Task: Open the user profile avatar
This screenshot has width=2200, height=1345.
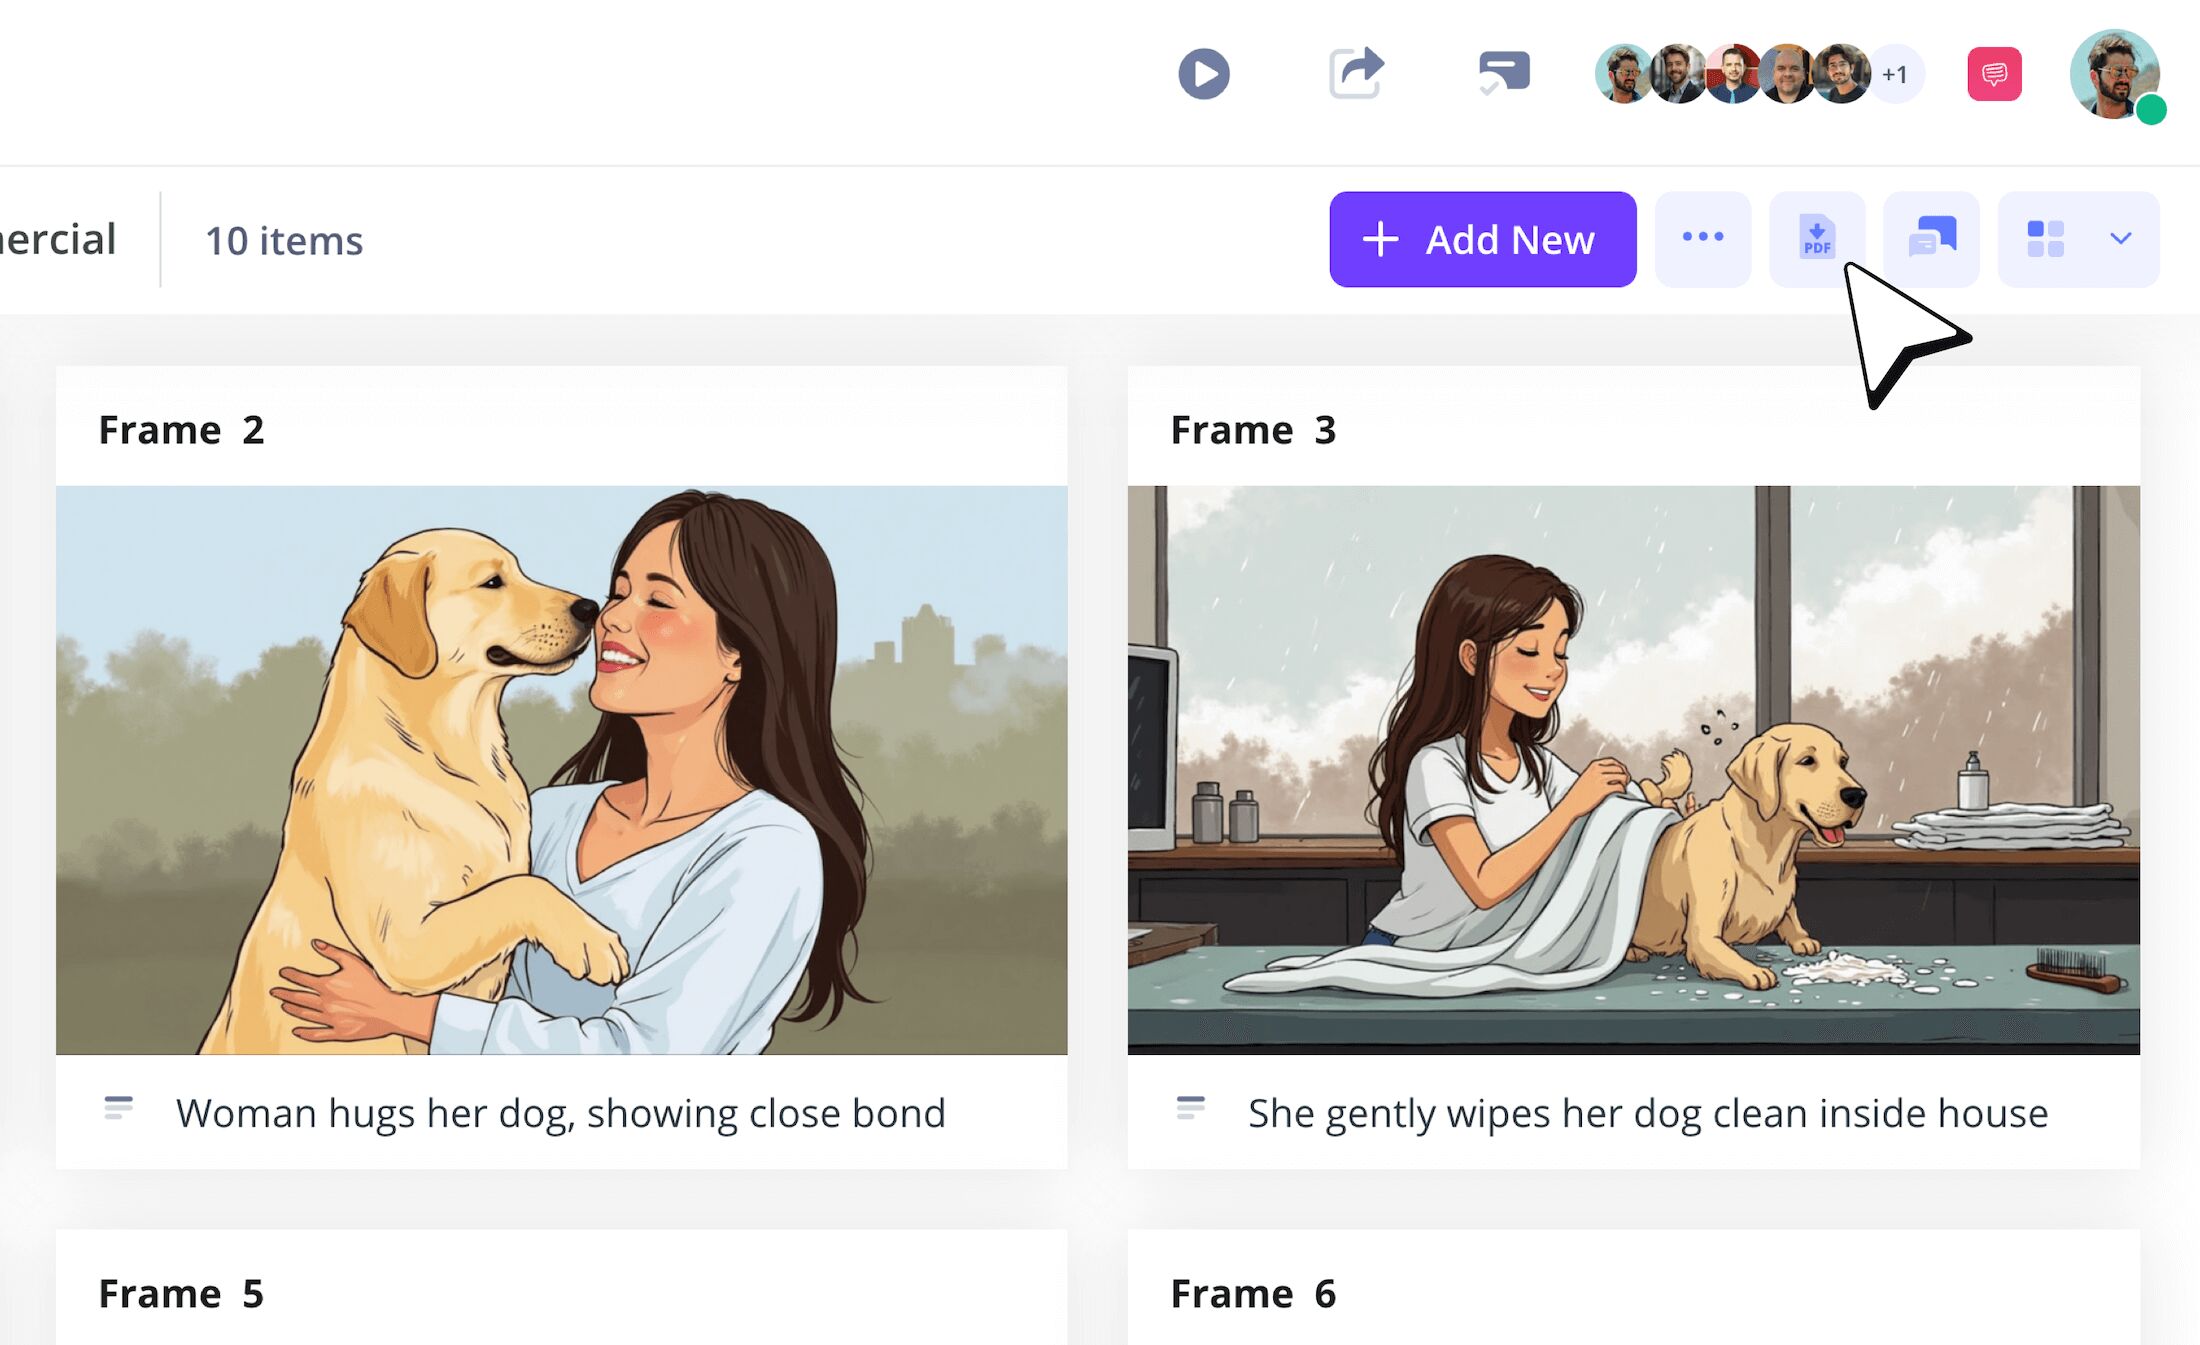Action: [x=2113, y=74]
